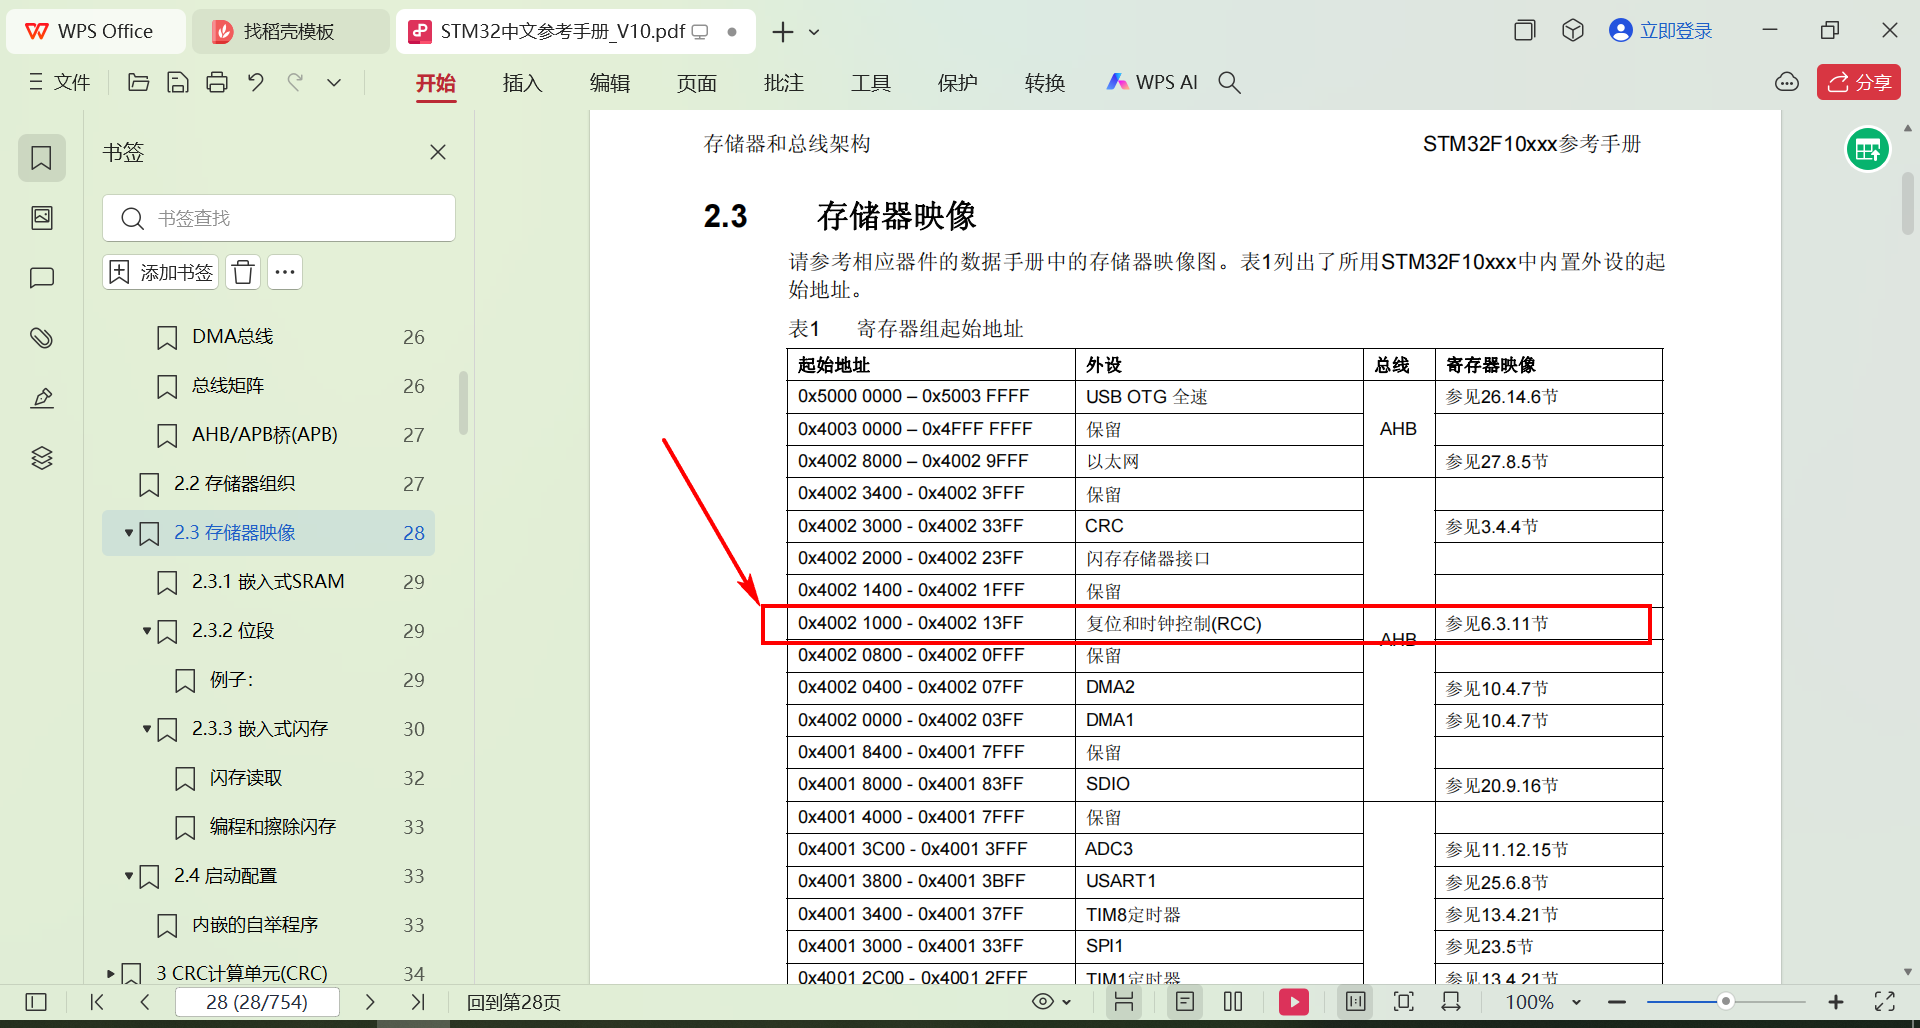Screen dimensions: 1920x1028
Task: Go to next page arrow
Action: click(x=370, y=1001)
